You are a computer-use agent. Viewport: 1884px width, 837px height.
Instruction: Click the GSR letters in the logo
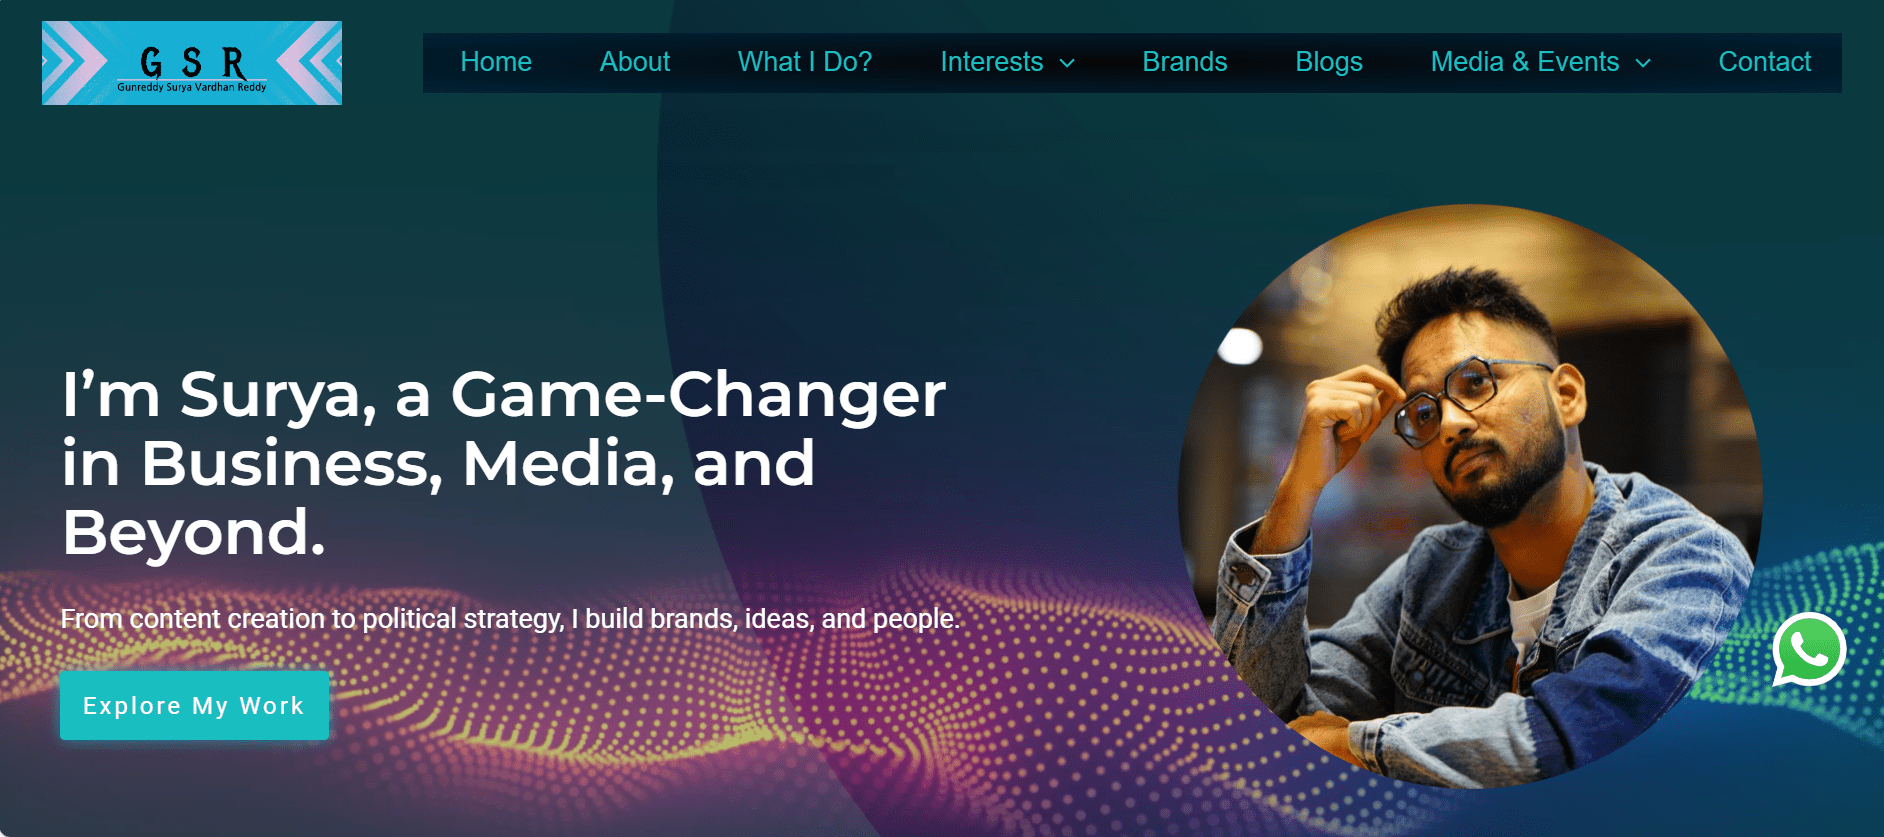point(192,62)
